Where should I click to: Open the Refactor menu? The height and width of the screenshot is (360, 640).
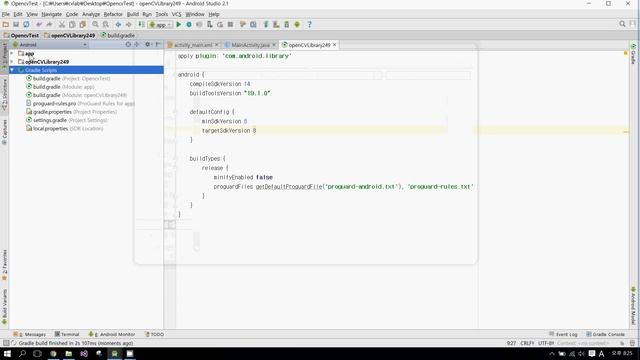pos(113,14)
